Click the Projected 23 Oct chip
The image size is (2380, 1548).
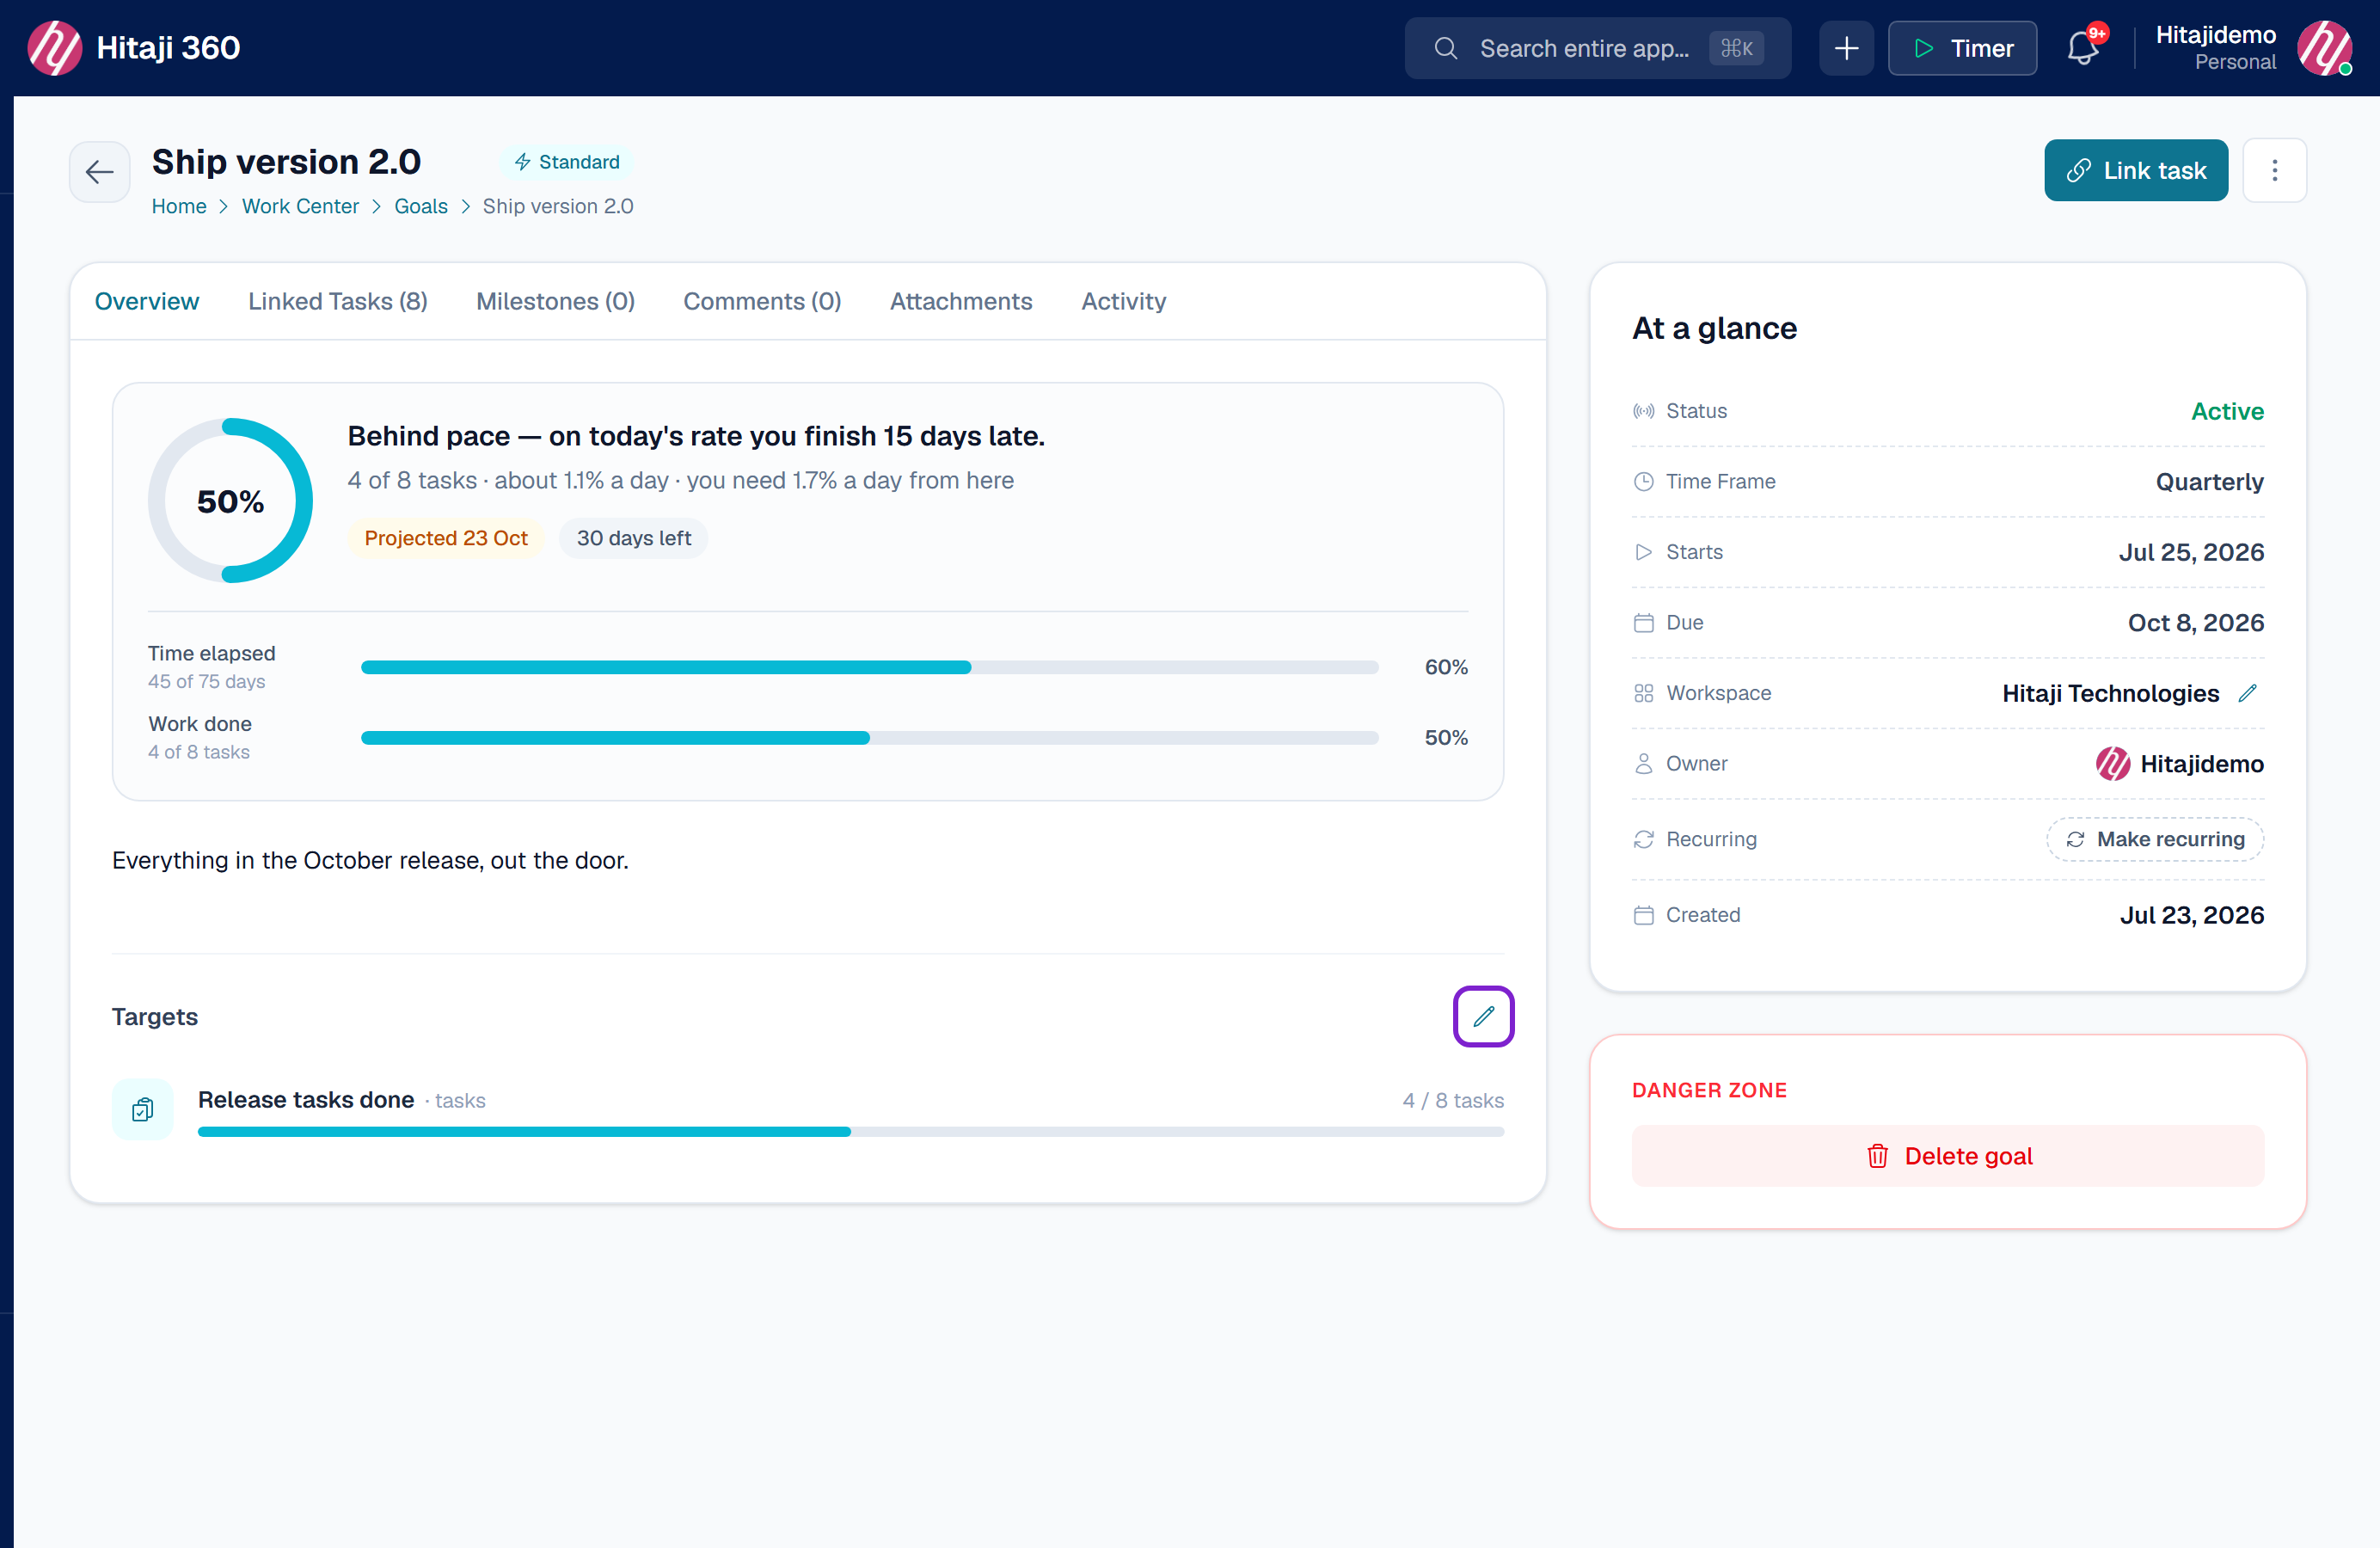[x=446, y=538]
